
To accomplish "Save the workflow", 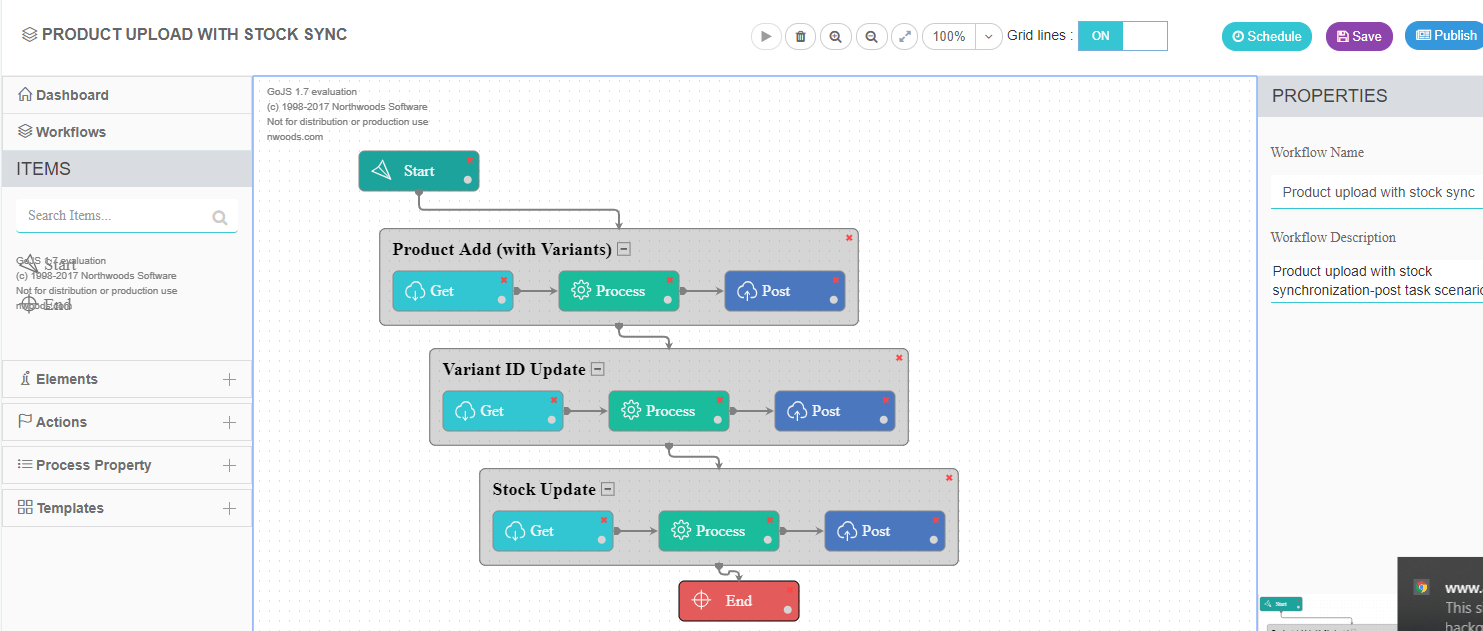I will (1358, 36).
